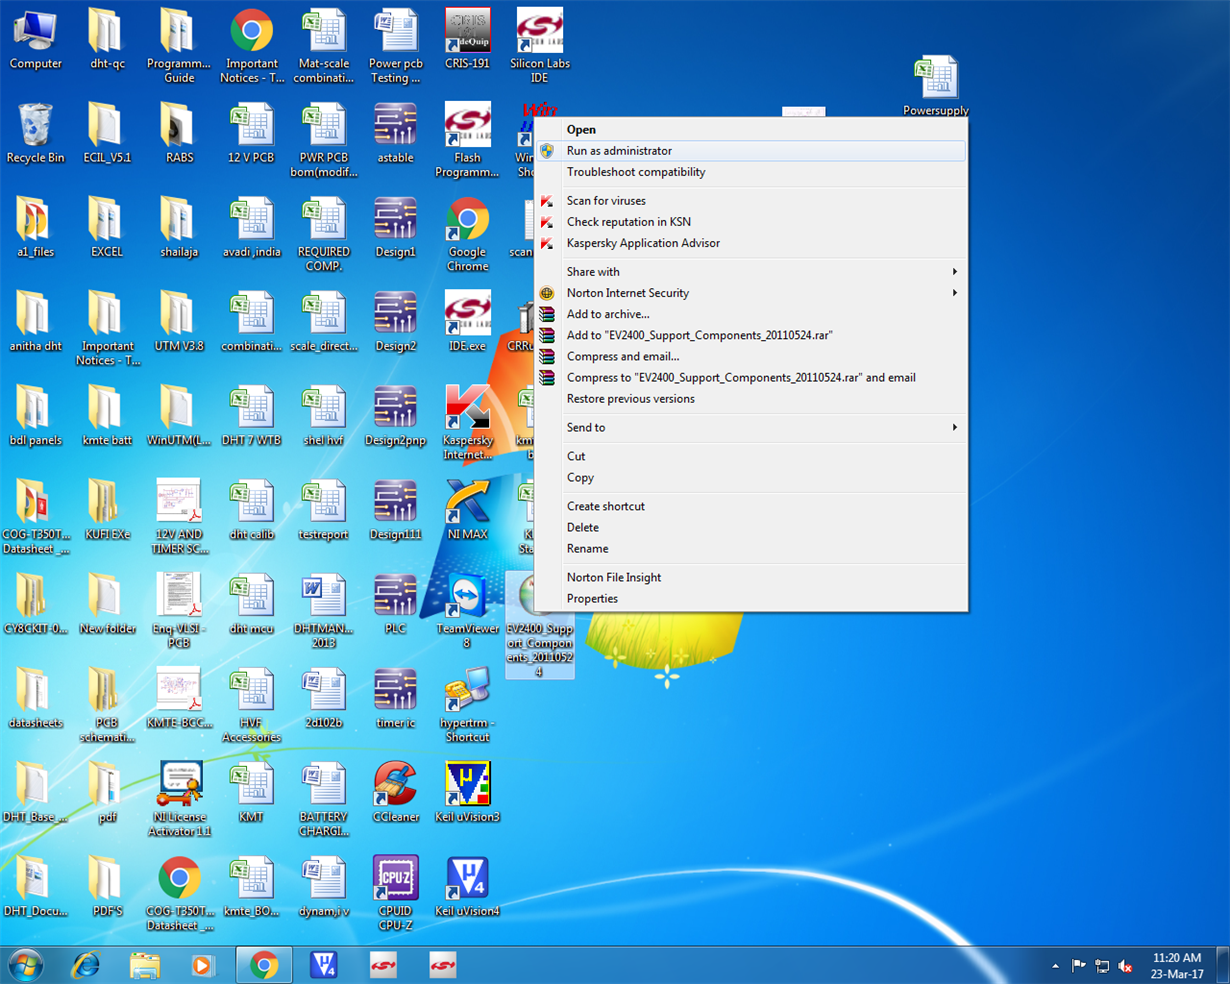The width and height of the screenshot is (1230, 984).
Task: Select the PLC design file icon
Action: pos(396,605)
